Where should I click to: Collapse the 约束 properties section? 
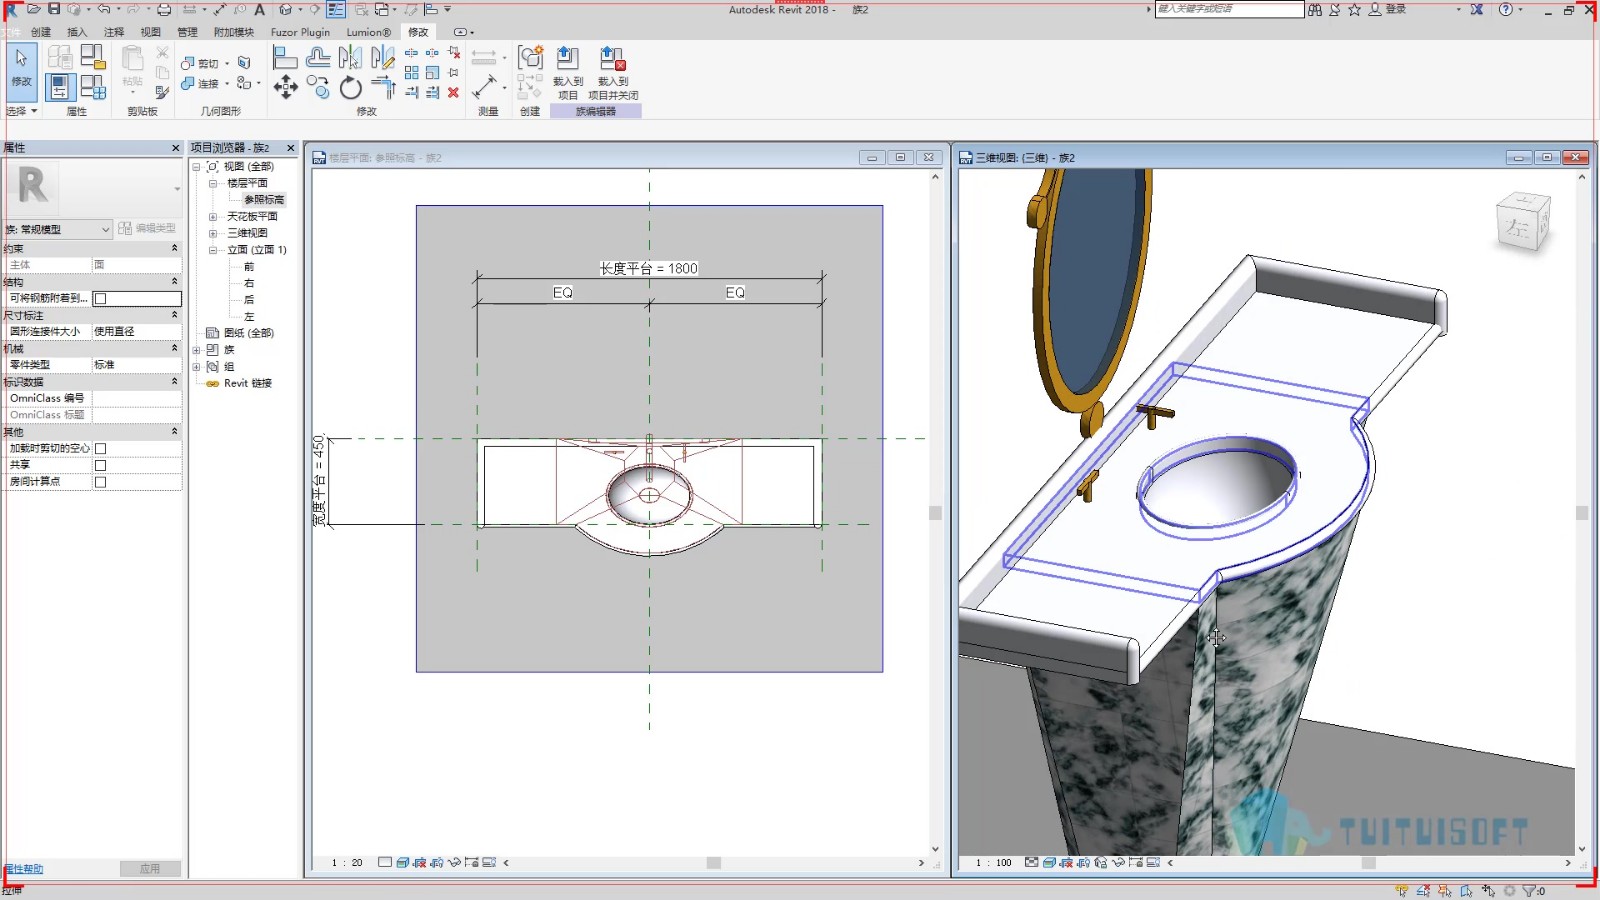click(x=175, y=248)
